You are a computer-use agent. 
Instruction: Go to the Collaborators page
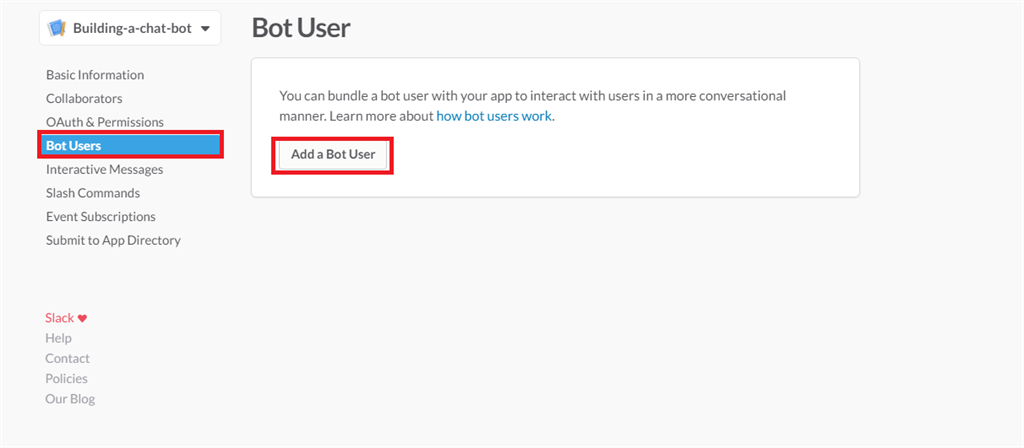pyautogui.click(x=84, y=98)
